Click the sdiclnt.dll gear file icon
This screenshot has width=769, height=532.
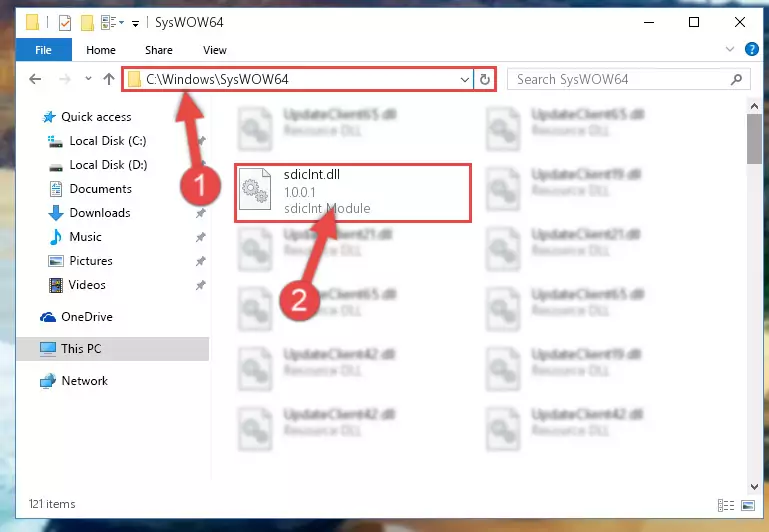coord(255,190)
